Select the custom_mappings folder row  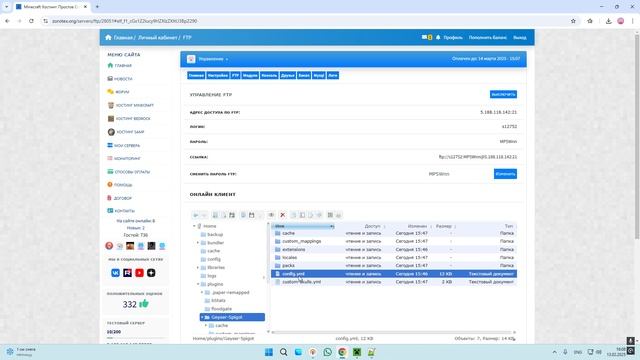[394, 241]
